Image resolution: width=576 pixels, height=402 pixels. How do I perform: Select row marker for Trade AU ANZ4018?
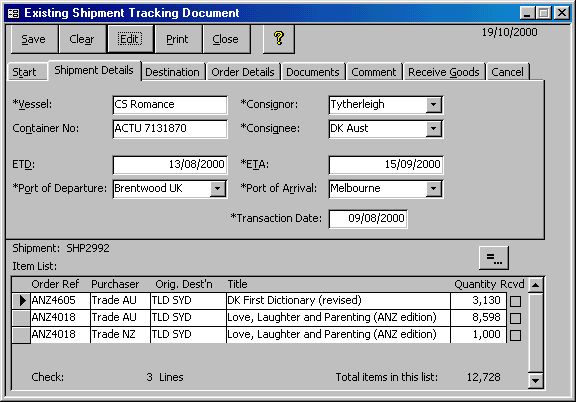(21, 317)
